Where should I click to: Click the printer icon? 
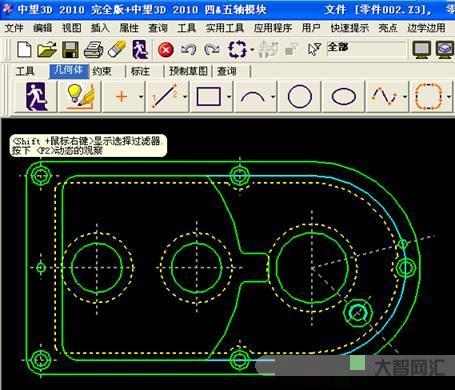pyautogui.click(x=93, y=50)
